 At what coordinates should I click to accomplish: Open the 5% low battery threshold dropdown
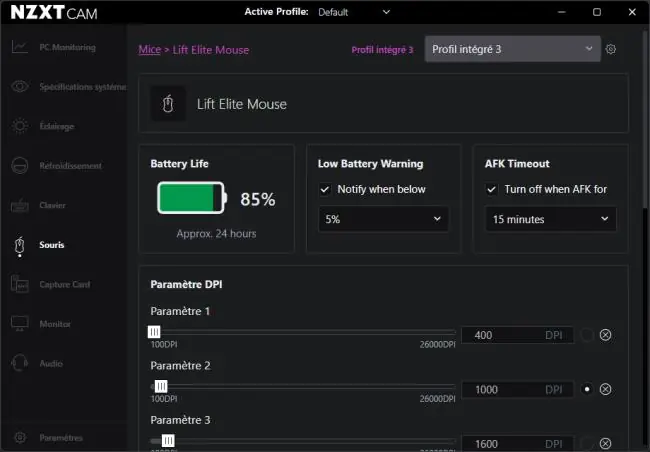pos(383,219)
